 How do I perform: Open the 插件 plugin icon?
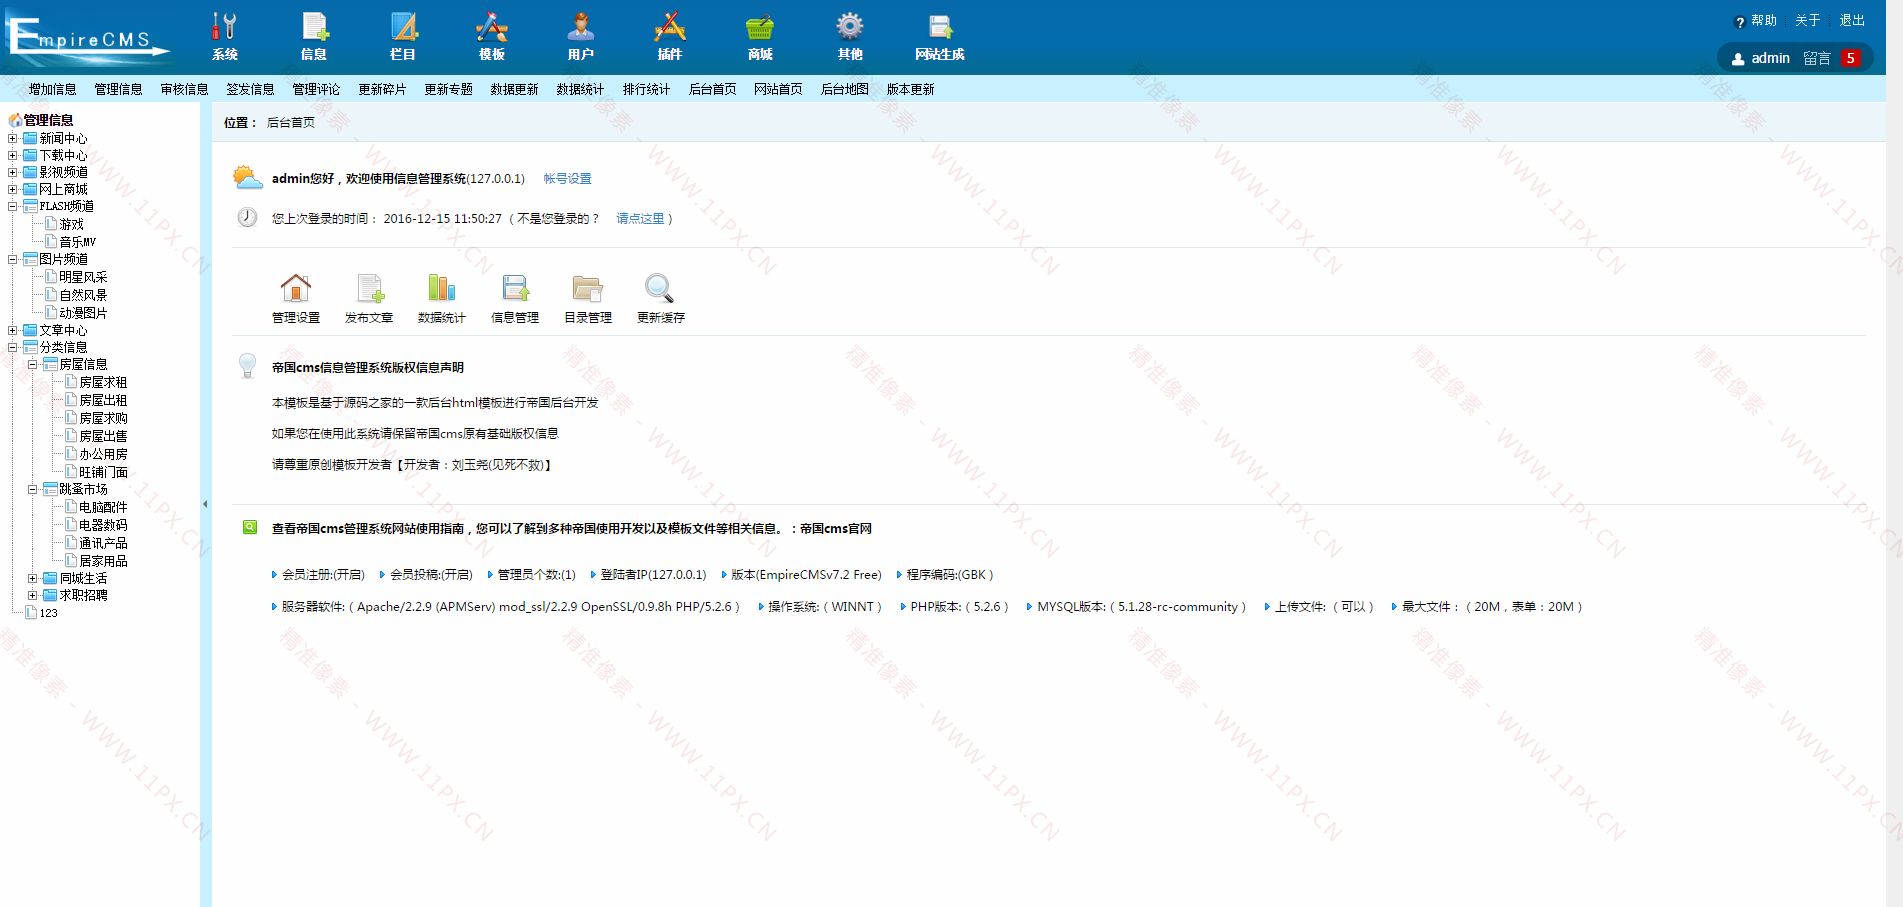pyautogui.click(x=669, y=27)
